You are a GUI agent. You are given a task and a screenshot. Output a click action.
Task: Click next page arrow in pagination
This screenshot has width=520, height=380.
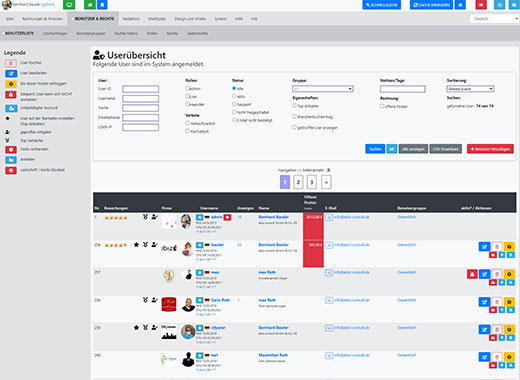tap(326, 182)
